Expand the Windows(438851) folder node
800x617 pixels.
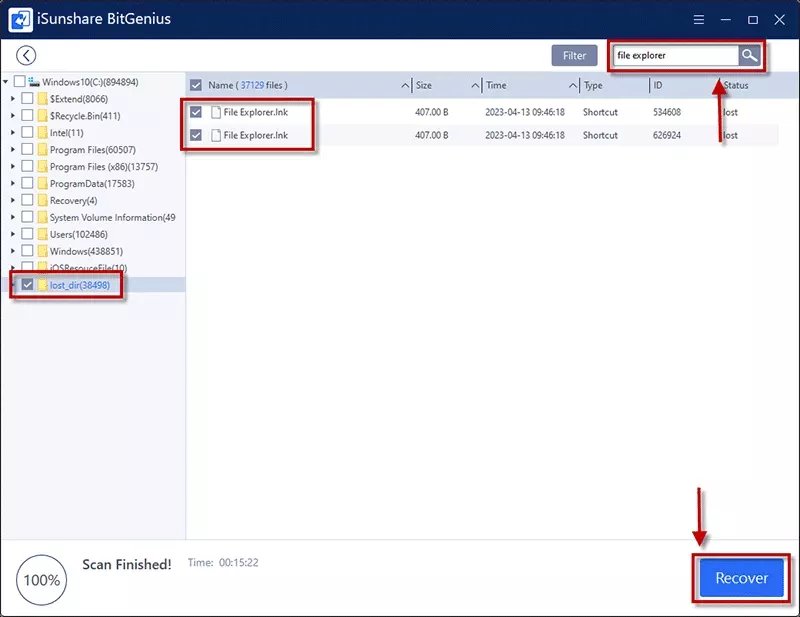(12, 251)
